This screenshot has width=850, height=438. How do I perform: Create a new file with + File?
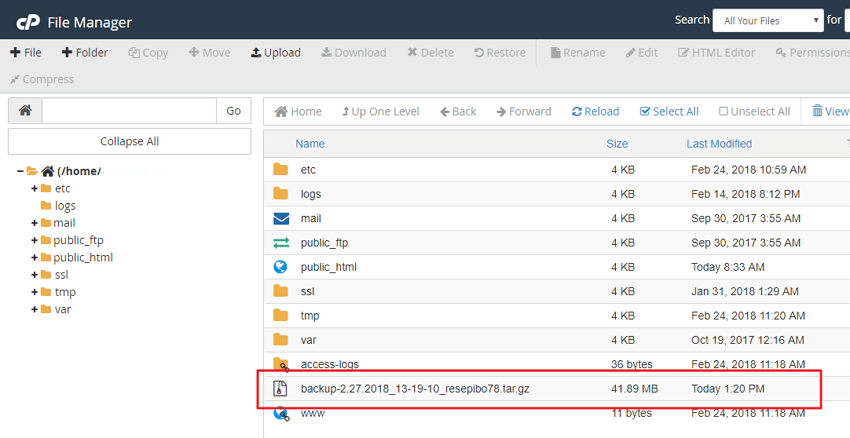pos(26,53)
